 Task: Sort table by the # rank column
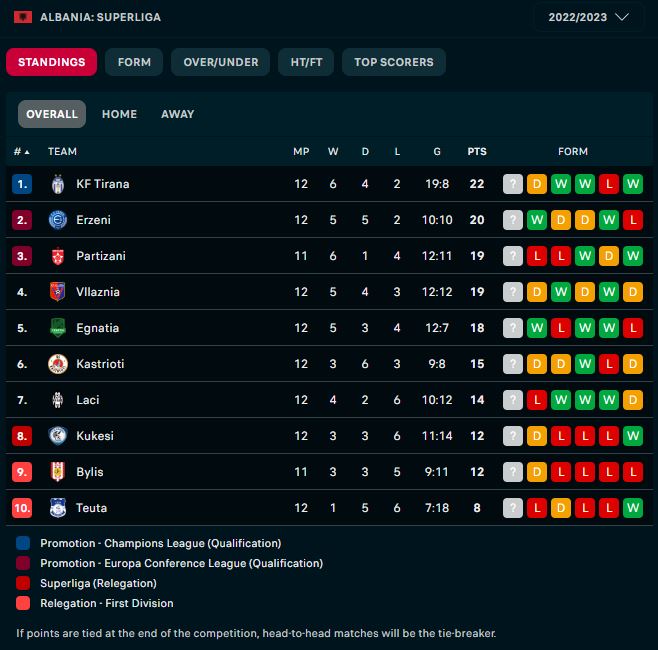pyautogui.click(x=21, y=152)
